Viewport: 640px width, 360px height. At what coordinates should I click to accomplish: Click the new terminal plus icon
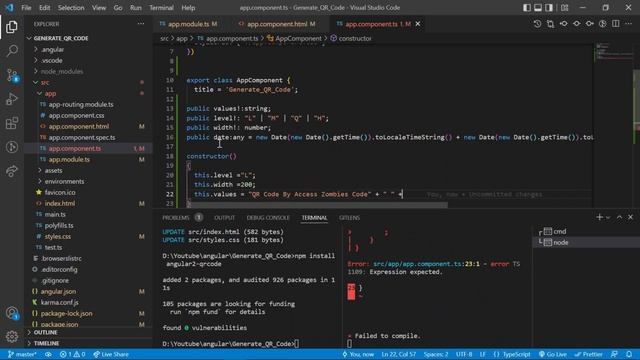point(599,217)
